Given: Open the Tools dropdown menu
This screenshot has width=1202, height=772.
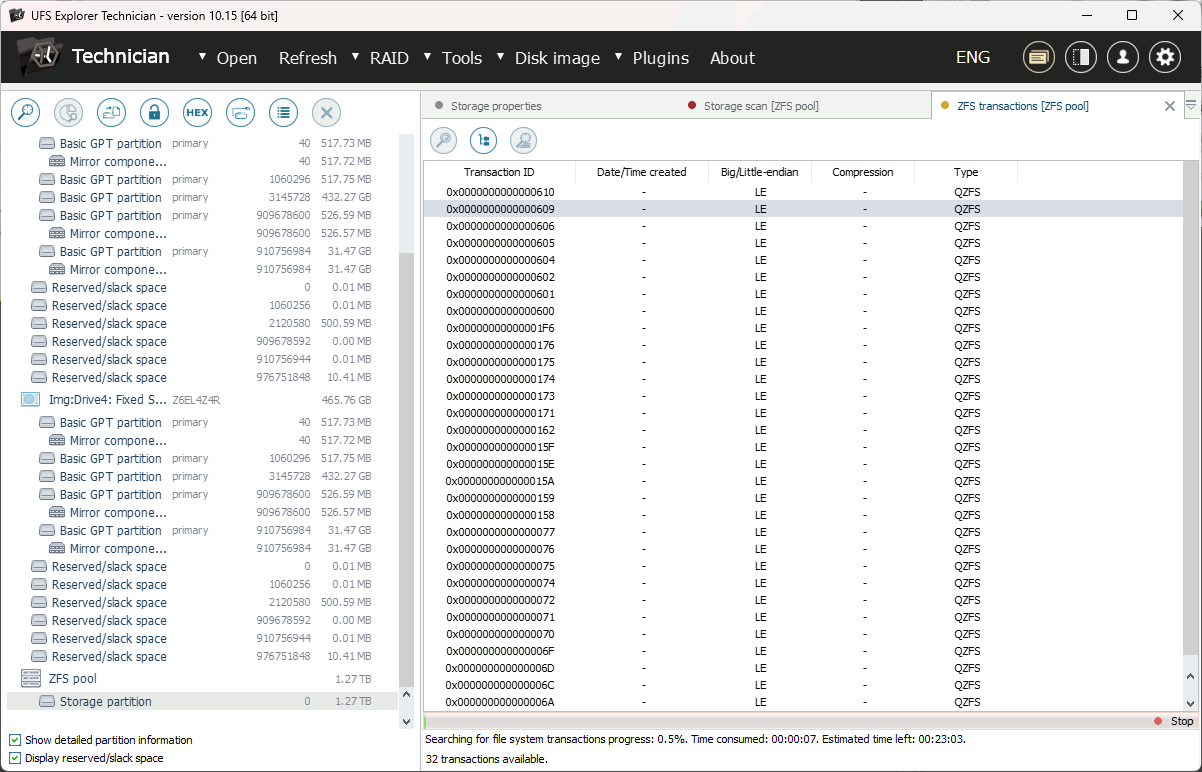Looking at the screenshot, I should [461, 58].
